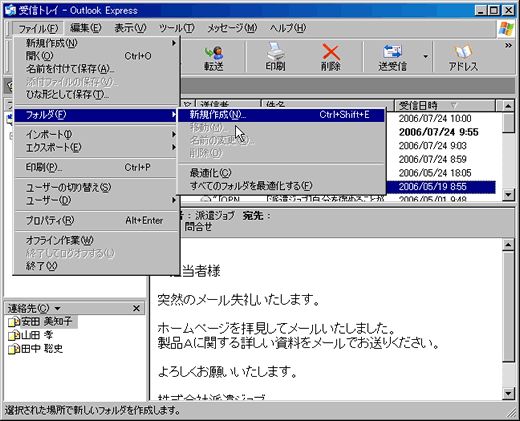
Task: Open the 編集(E) menu
Action: coord(86,28)
